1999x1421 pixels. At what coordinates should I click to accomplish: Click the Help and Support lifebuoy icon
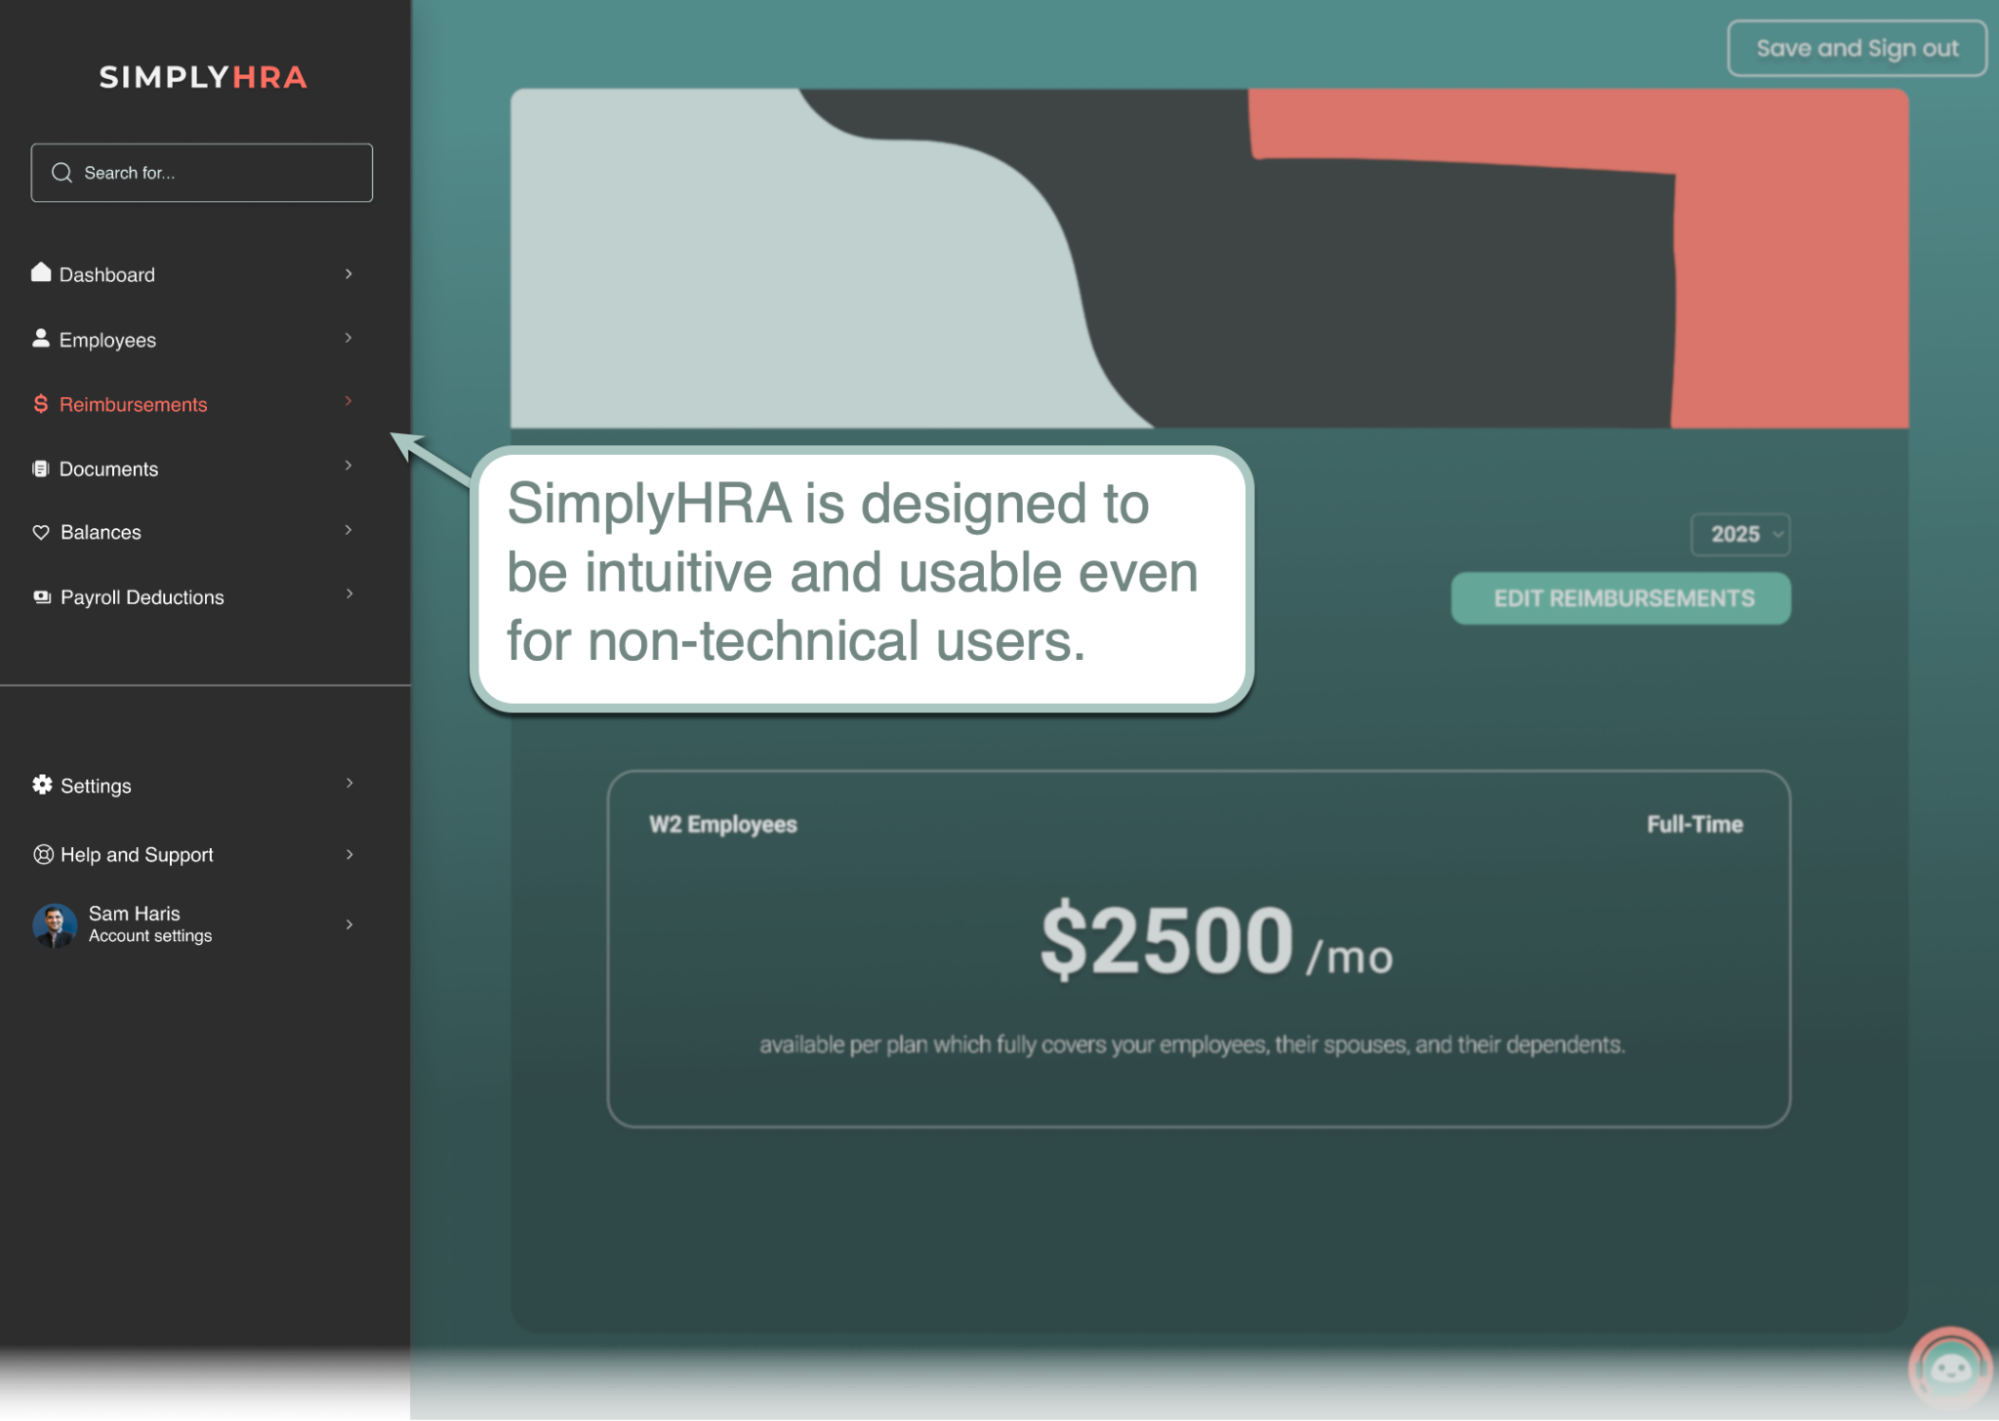[43, 854]
